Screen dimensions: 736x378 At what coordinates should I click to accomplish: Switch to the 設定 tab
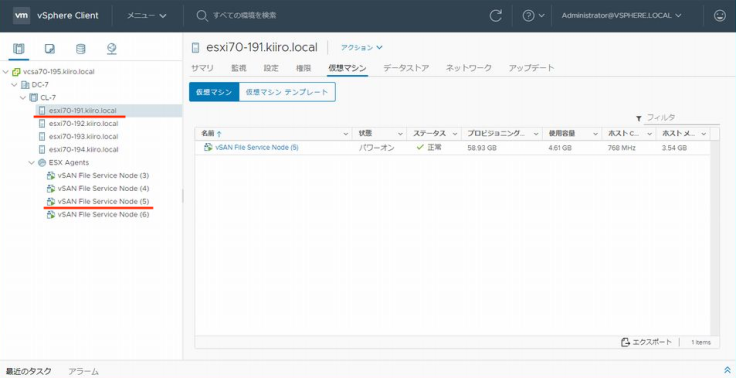point(271,68)
